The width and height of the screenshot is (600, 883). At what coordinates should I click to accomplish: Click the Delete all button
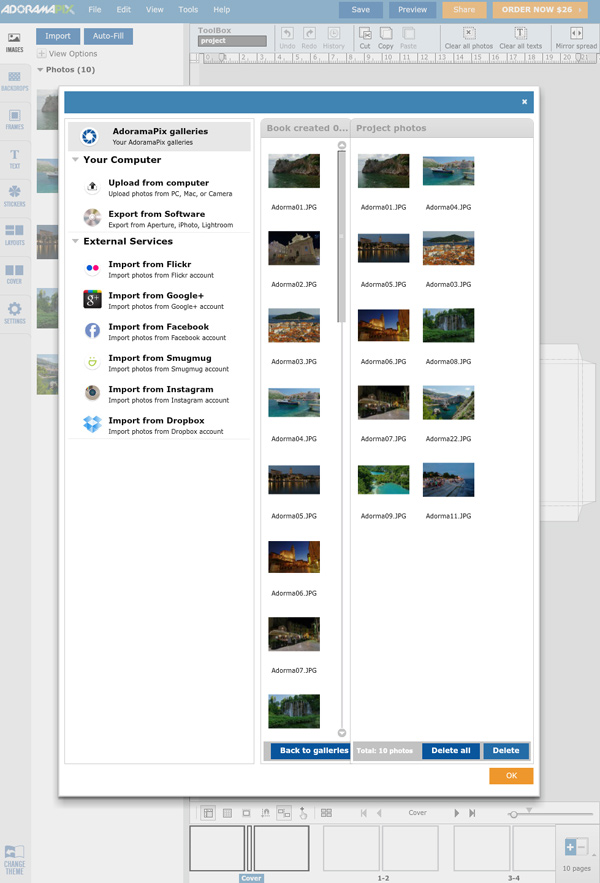tap(451, 750)
